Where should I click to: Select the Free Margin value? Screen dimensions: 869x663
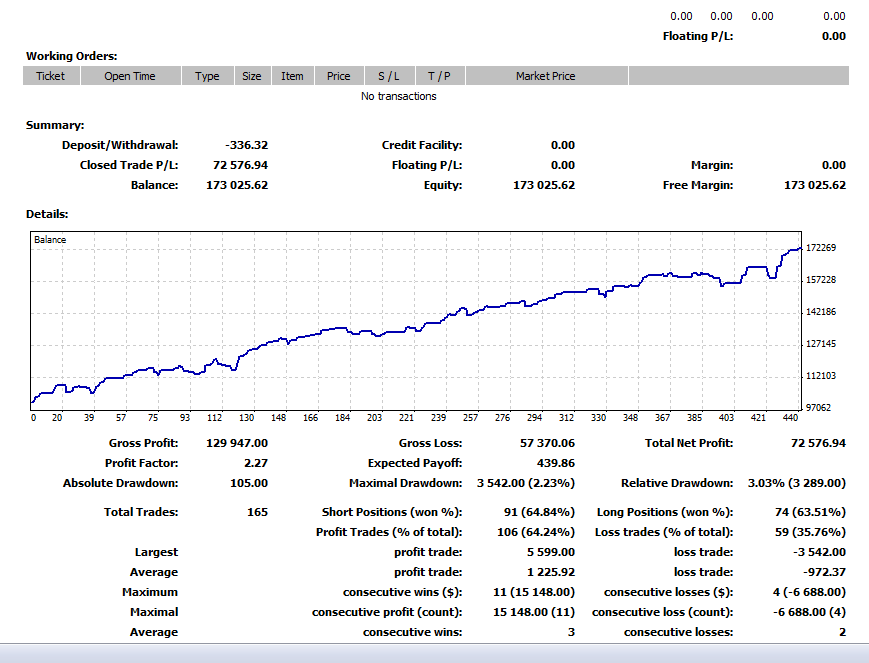[x=814, y=185]
